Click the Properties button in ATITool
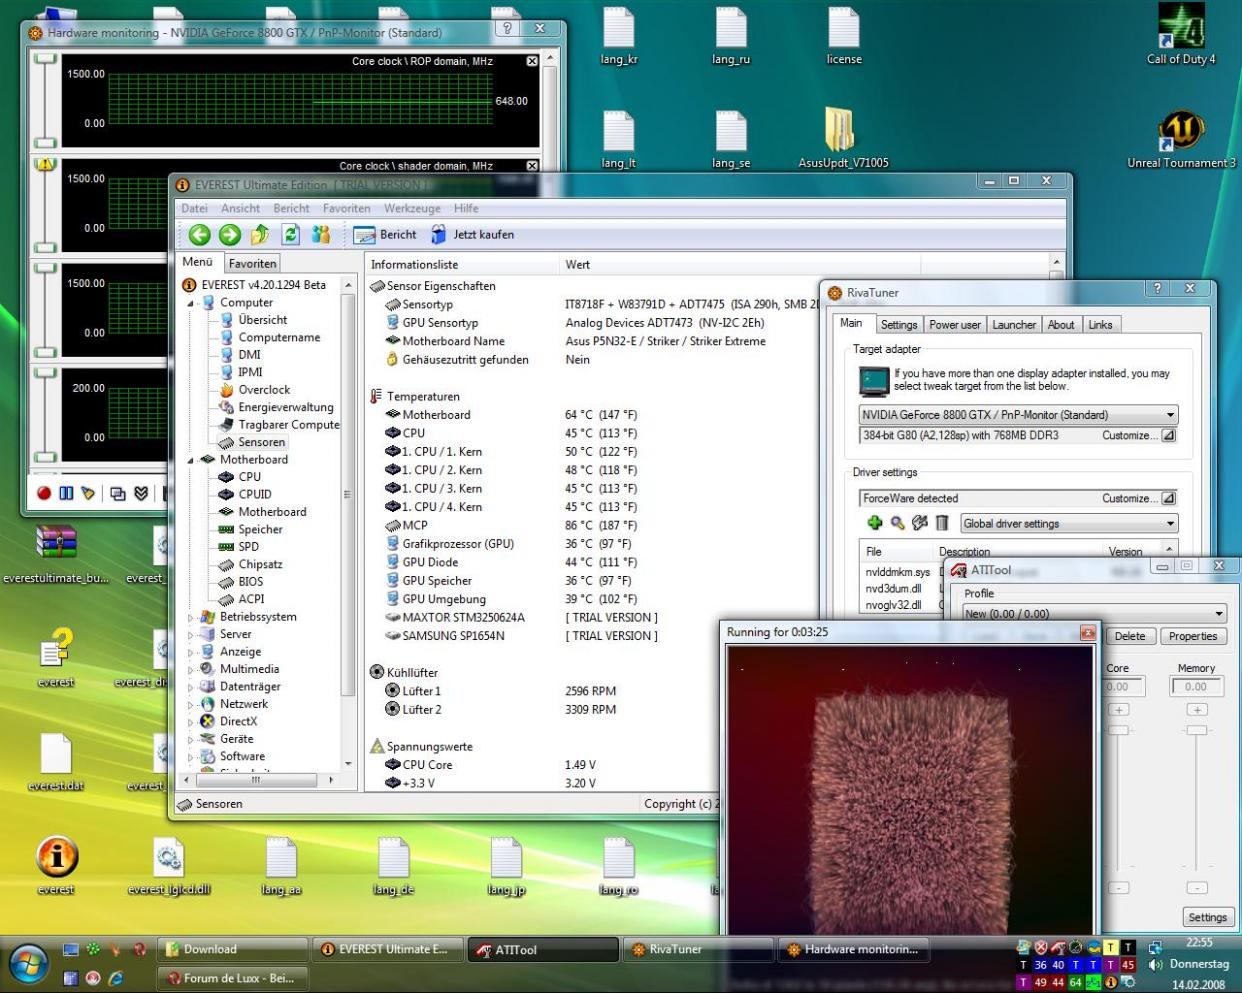This screenshot has height=993, width=1242. 1192,636
